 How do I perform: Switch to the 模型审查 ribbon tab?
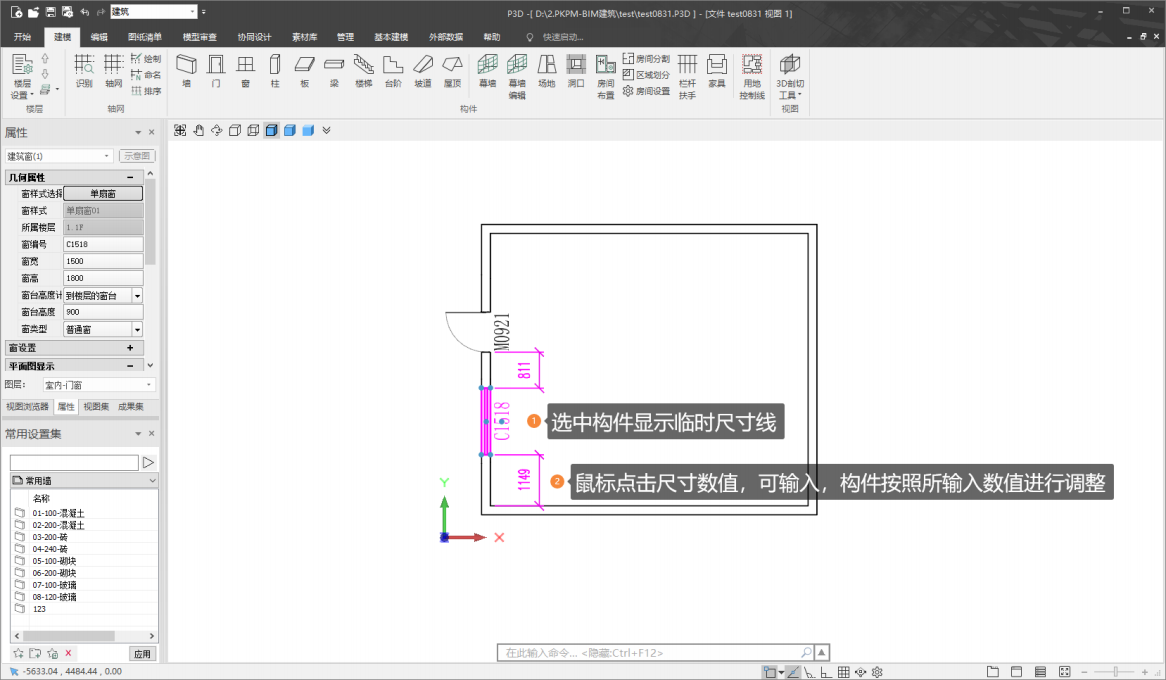point(199,37)
